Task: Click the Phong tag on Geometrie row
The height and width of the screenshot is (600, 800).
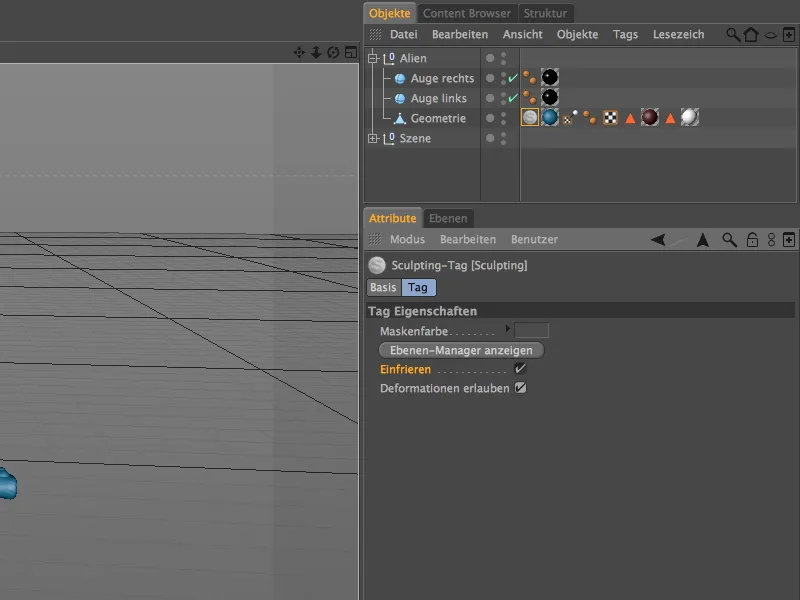Action: (590, 117)
